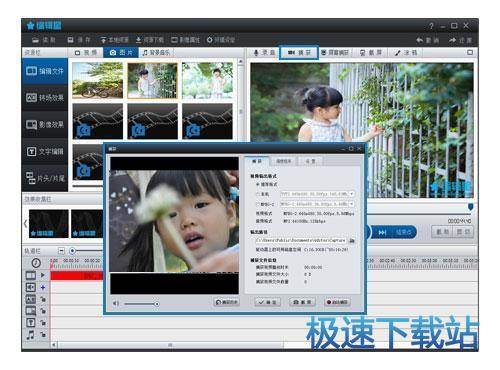Switch to the Pictures resource tab

121,53
